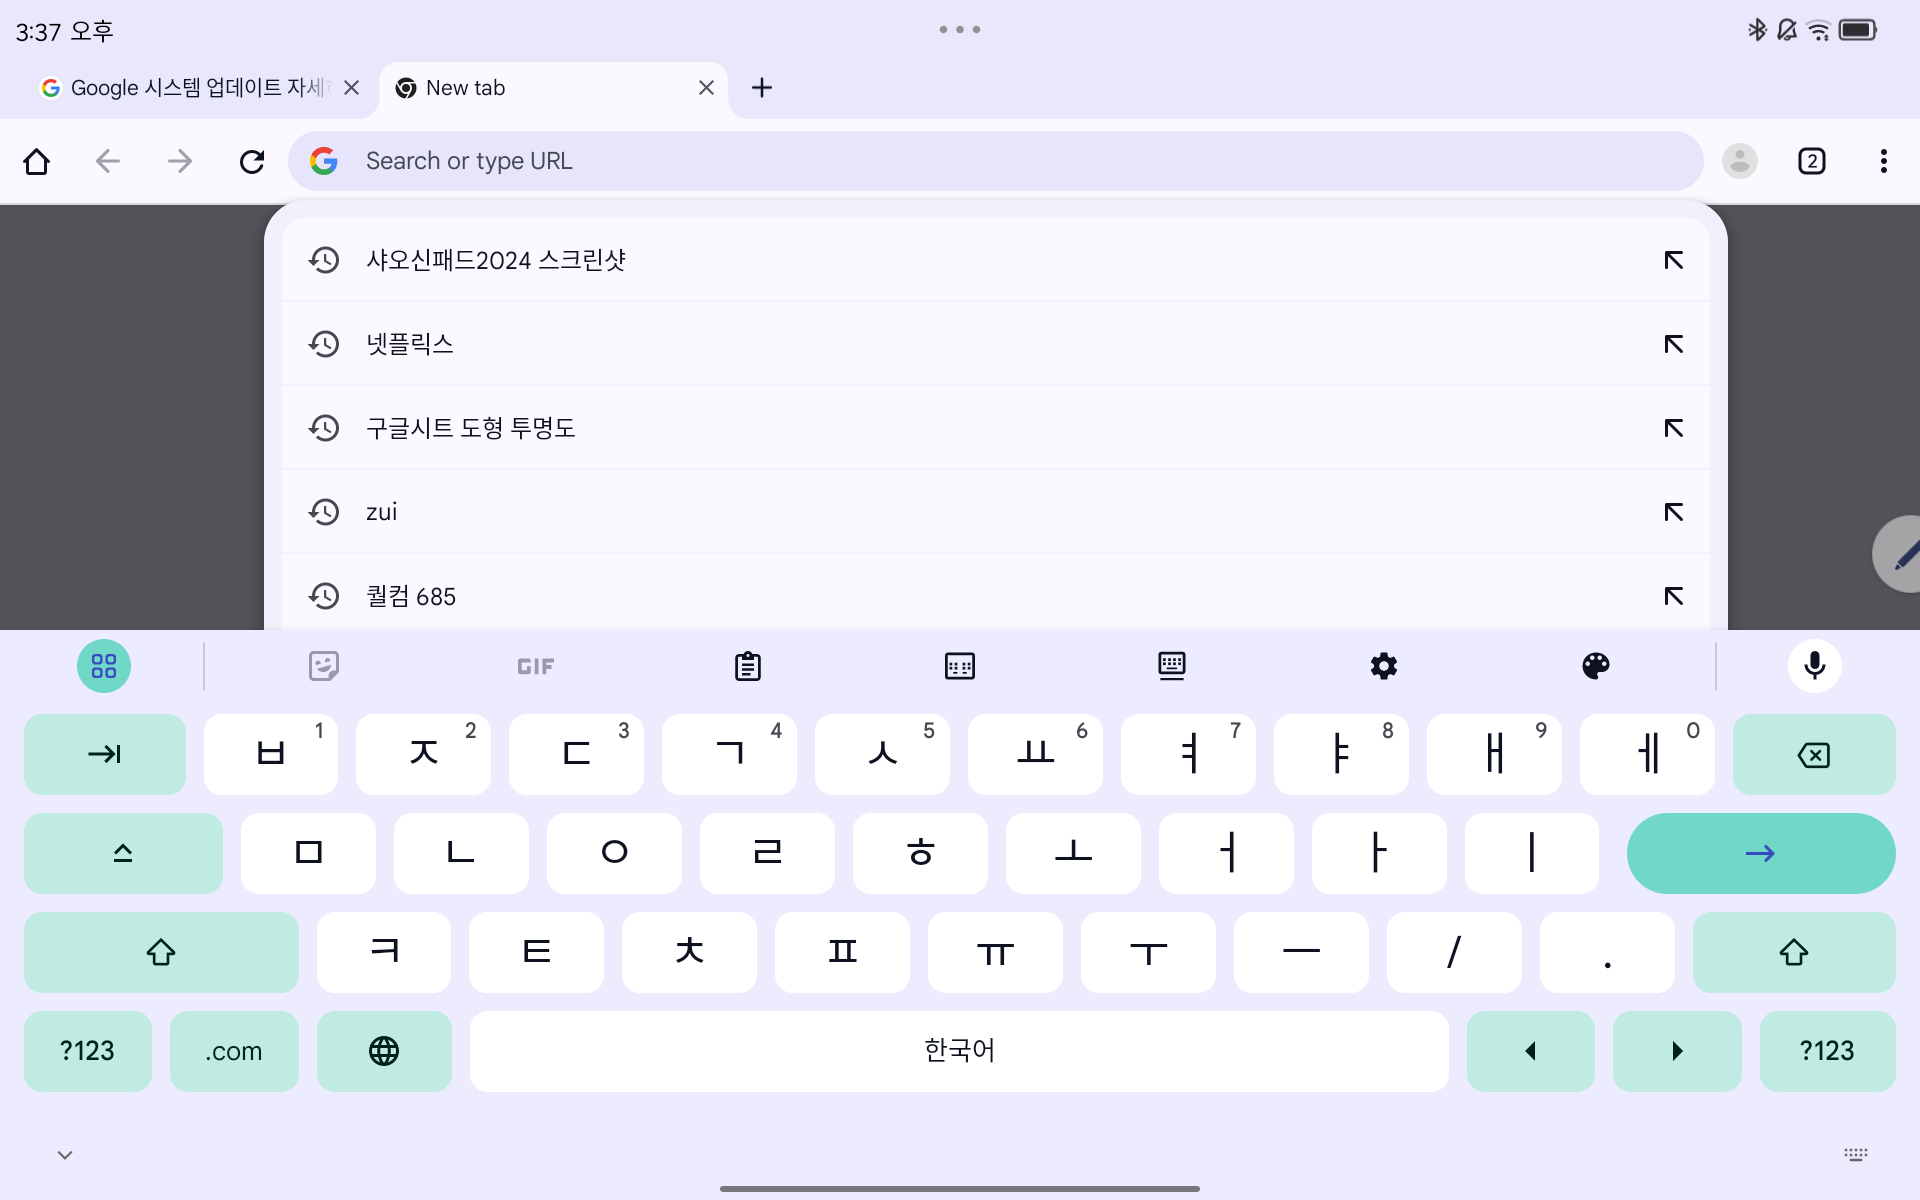Tap the ㅣ key

(1532, 853)
